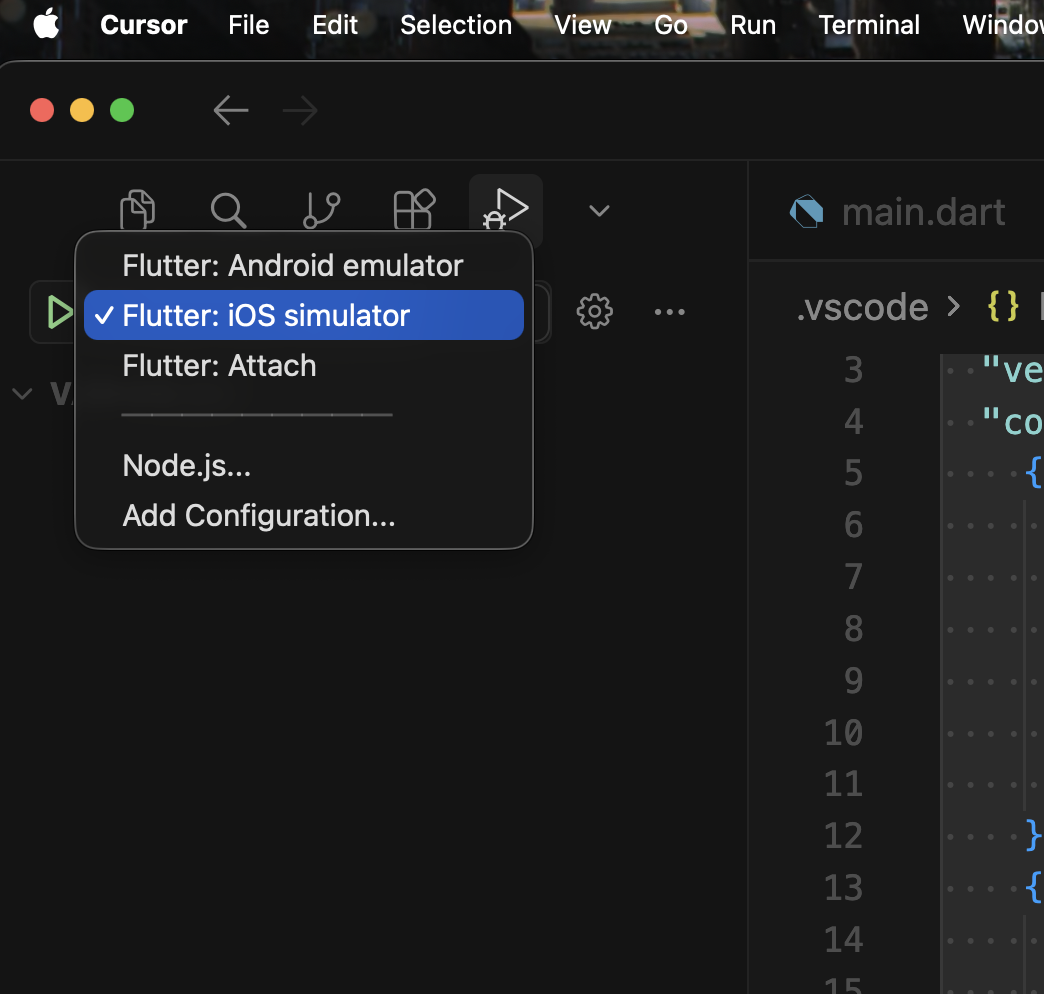
Task: Click line number 10 in gutter
Action: click(844, 733)
